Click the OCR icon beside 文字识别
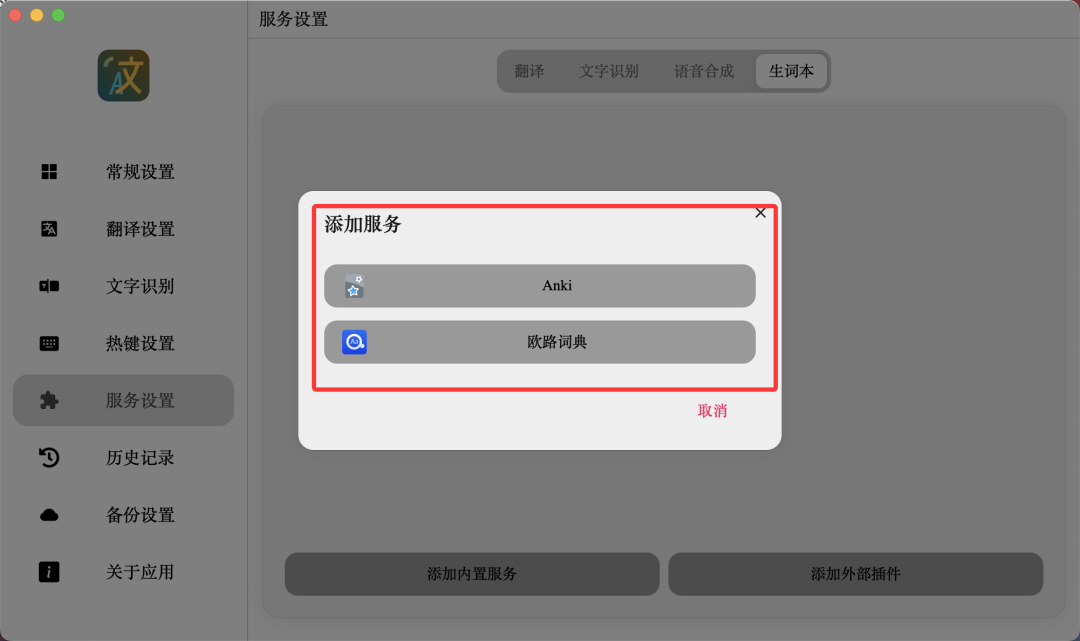The height and width of the screenshot is (641, 1080). click(49, 286)
